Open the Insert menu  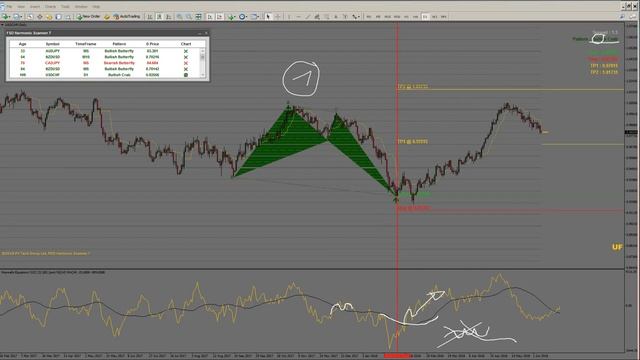[x=35, y=7]
